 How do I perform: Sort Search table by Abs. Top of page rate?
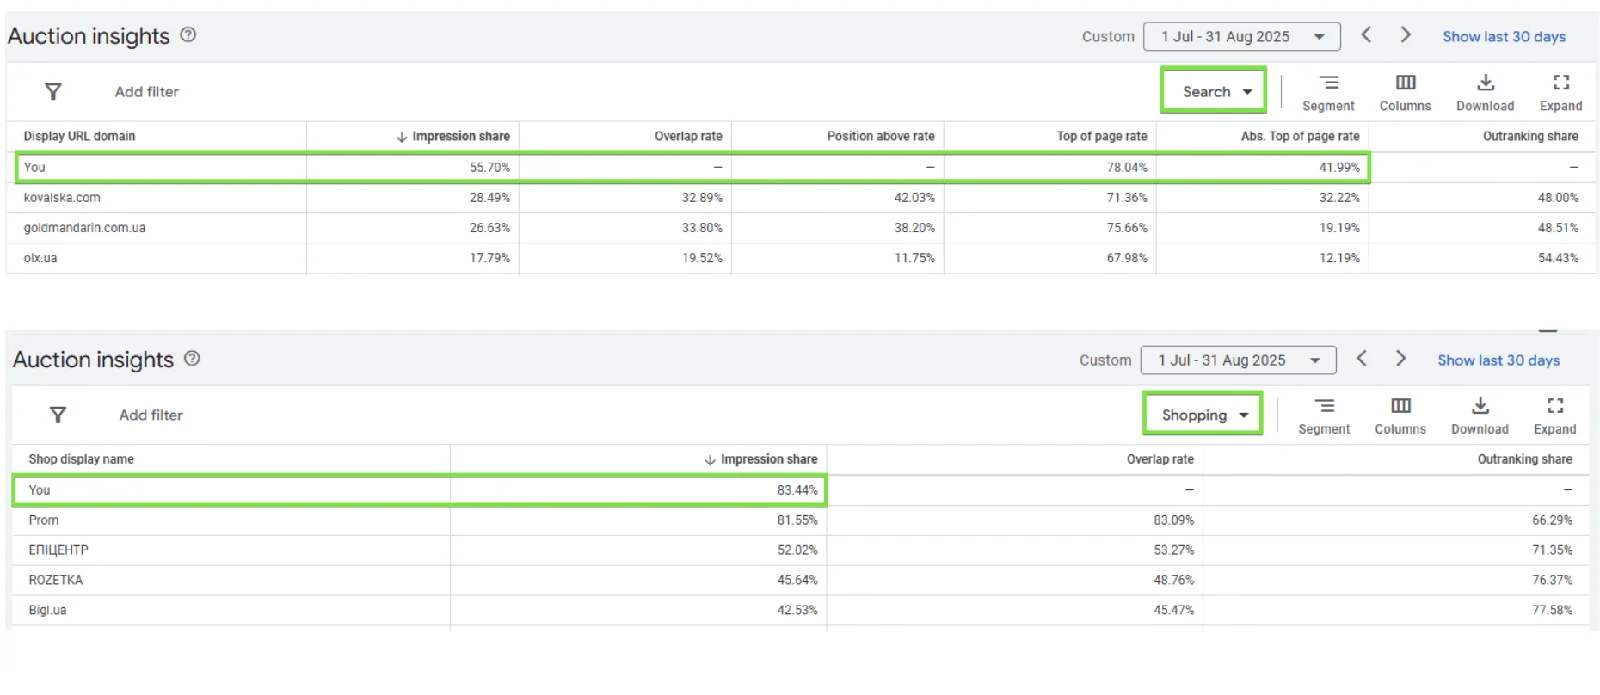1300,136
